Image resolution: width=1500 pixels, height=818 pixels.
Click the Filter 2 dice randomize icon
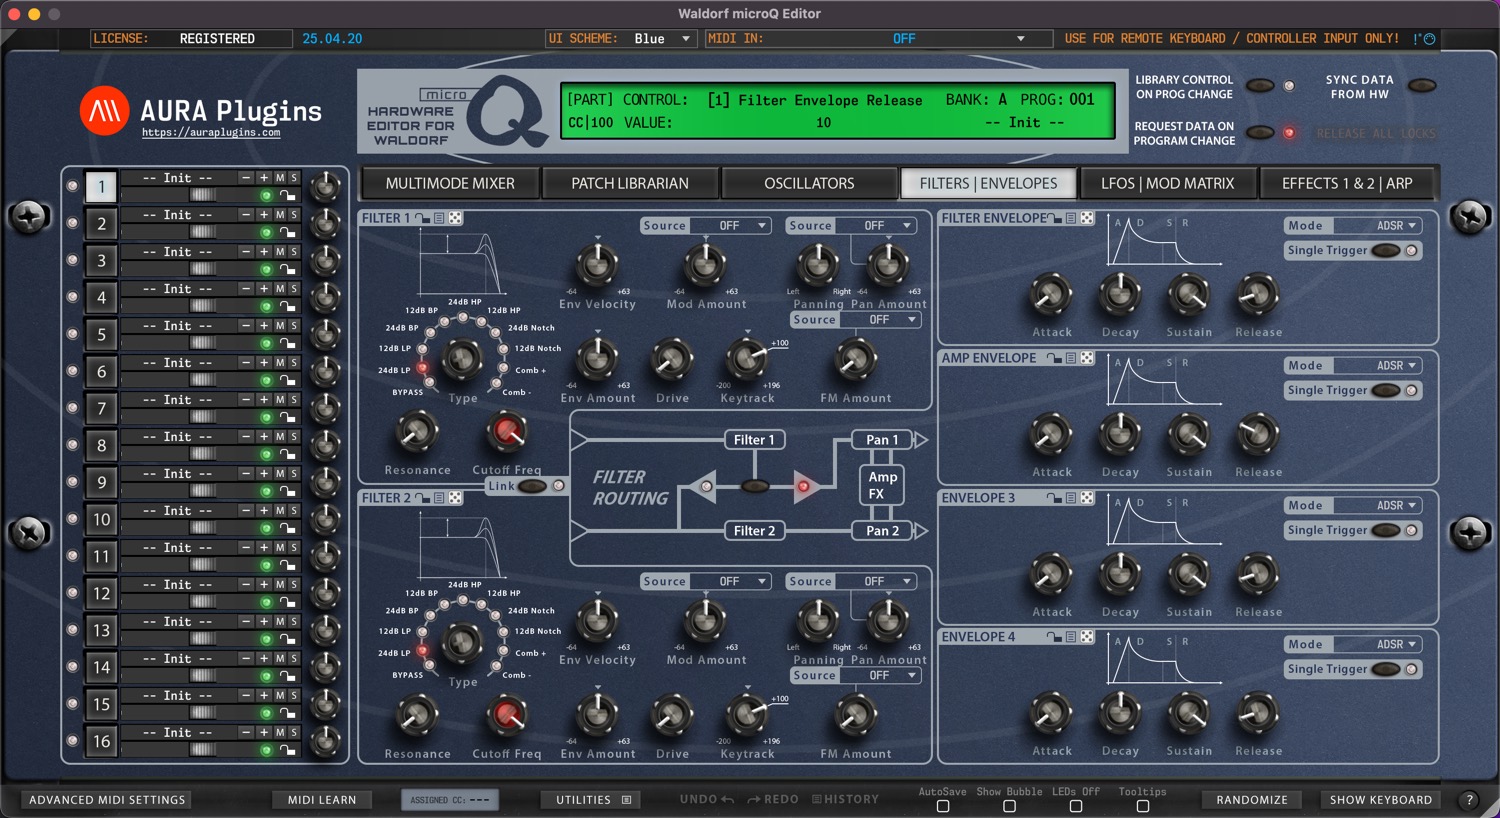[x=455, y=498]
